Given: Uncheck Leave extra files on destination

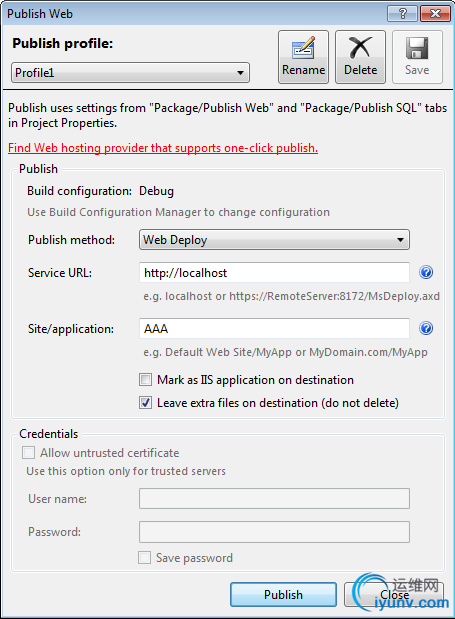Looking at the screenshot, I should coord(146,403).
